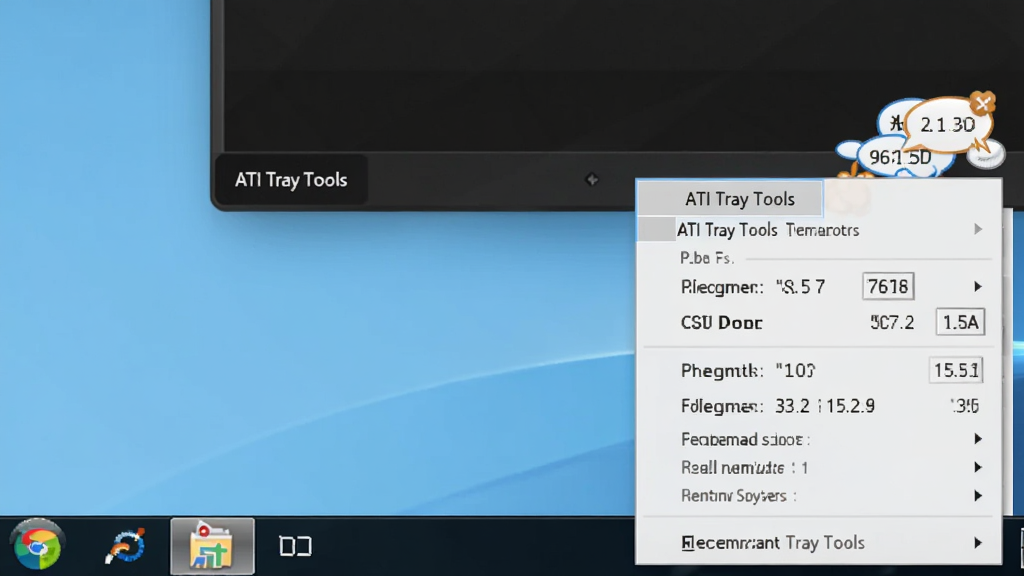The width and height of the screenshot is (1024, 576).
Task: Open the highlighted folder app in the taskbar
Action: (212, 547)
